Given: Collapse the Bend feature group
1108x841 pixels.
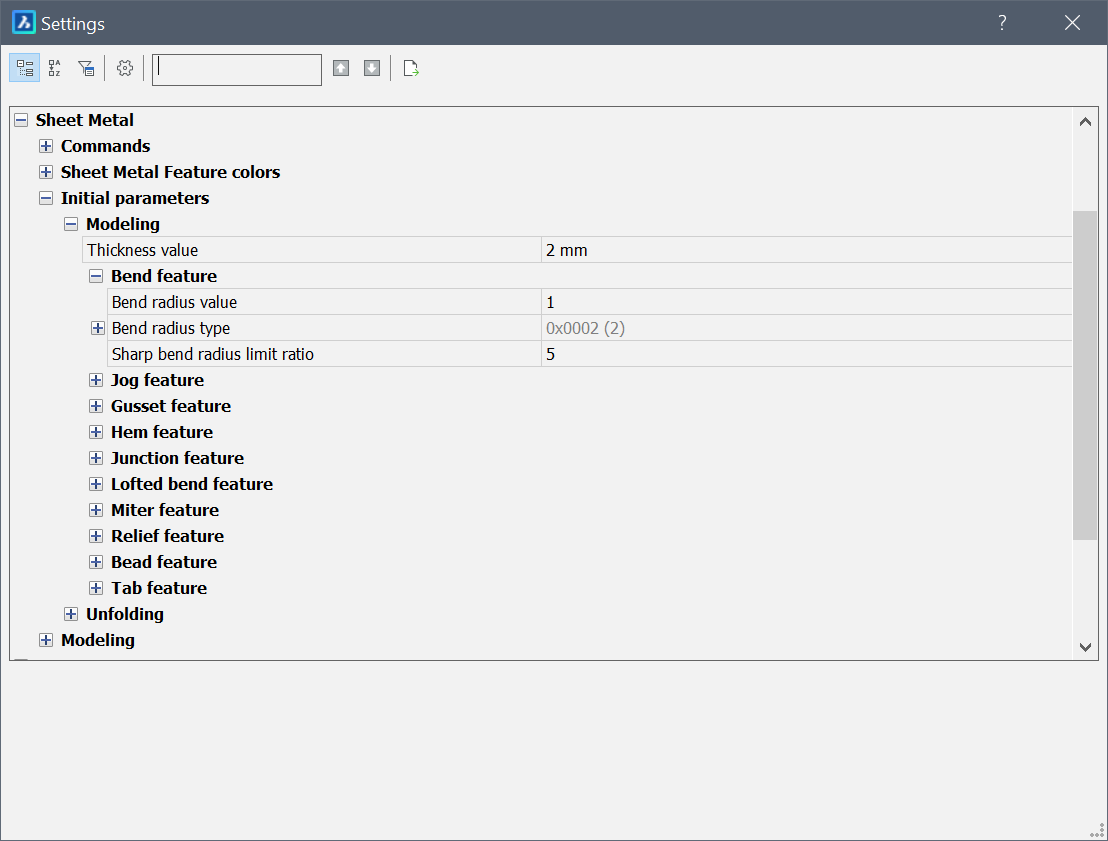Looking at the screenshot, I should coord(96,276).
